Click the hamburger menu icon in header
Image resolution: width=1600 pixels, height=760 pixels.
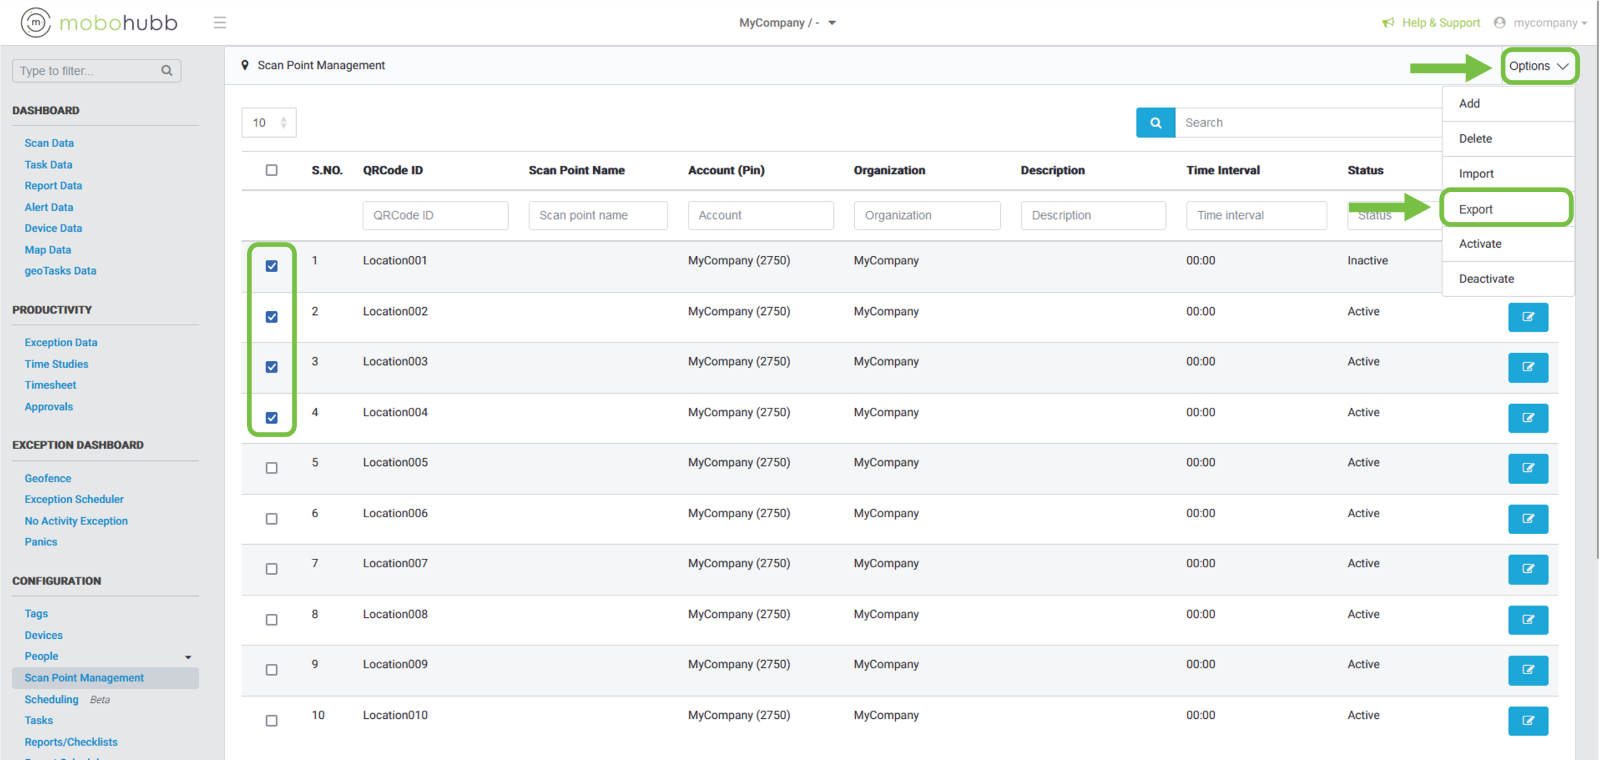point(220,23)
